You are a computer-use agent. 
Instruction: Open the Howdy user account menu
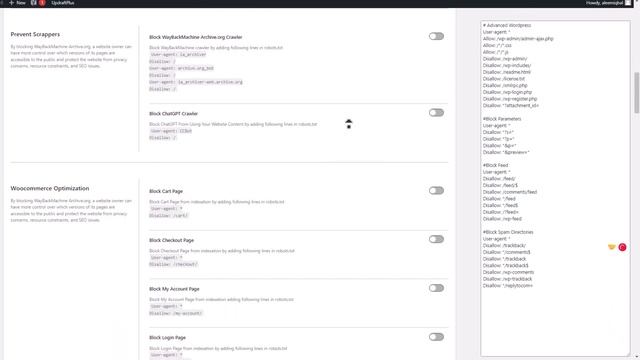click(x=608, y=3)
